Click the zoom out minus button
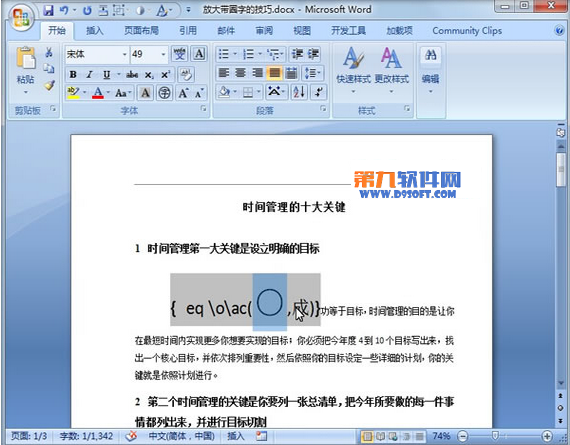 463,436
